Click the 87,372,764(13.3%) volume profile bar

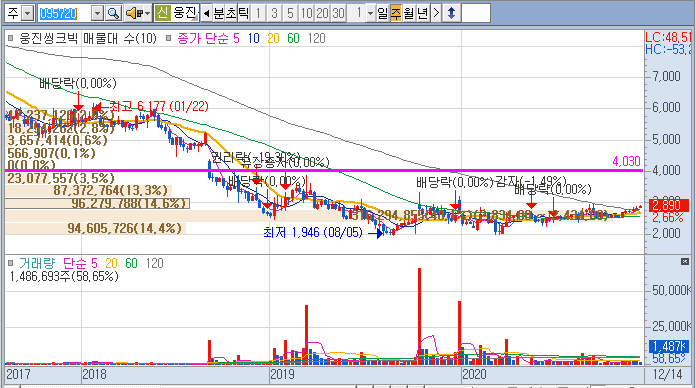(88, 190)
